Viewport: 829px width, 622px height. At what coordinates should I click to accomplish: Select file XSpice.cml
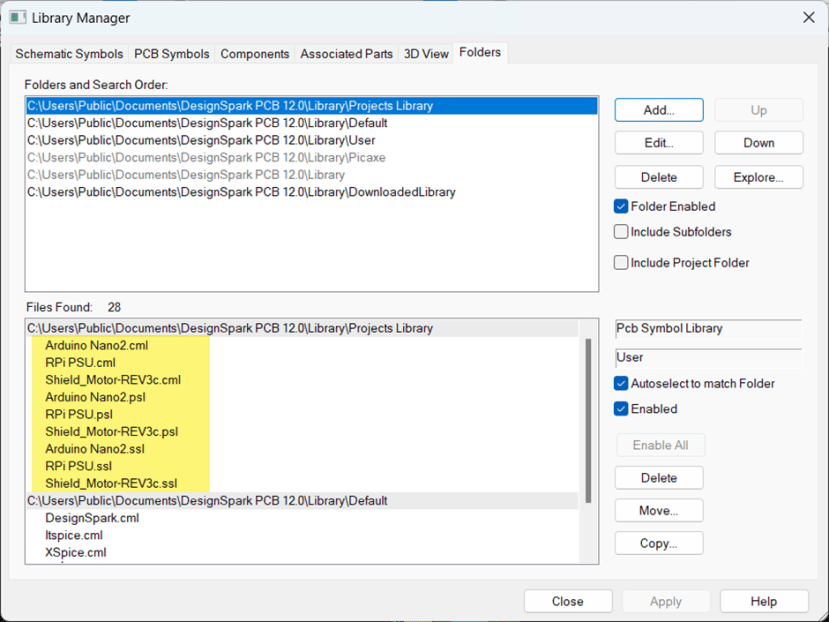[x=76, y=552]
